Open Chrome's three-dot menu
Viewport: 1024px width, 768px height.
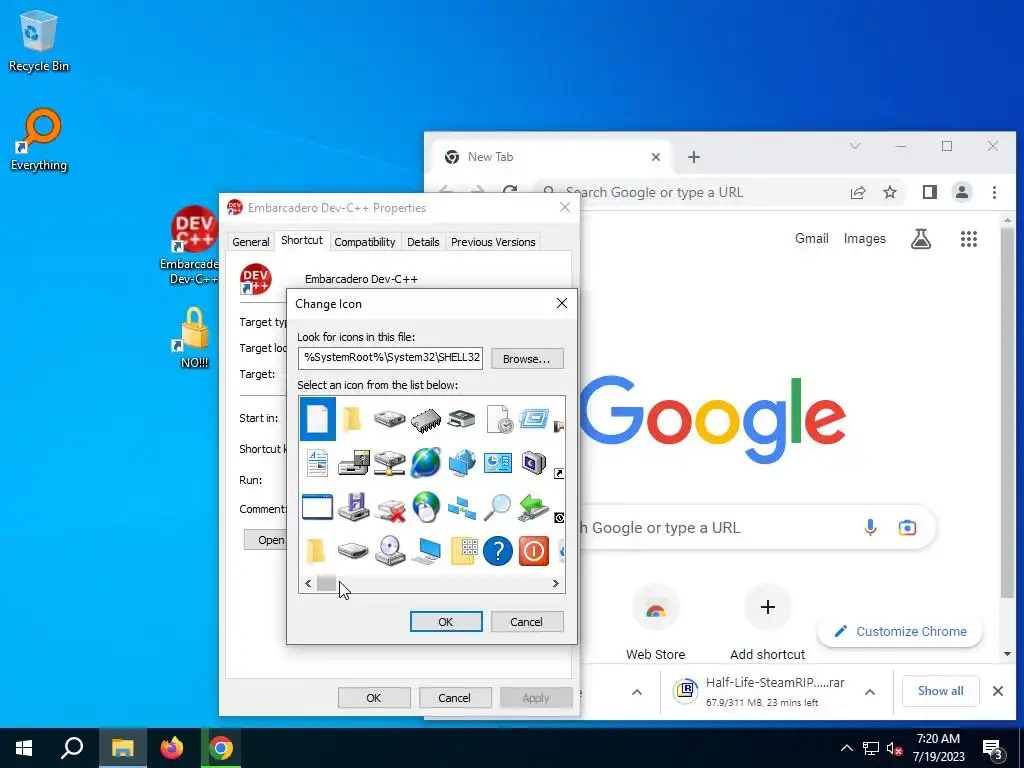(994, 192)
